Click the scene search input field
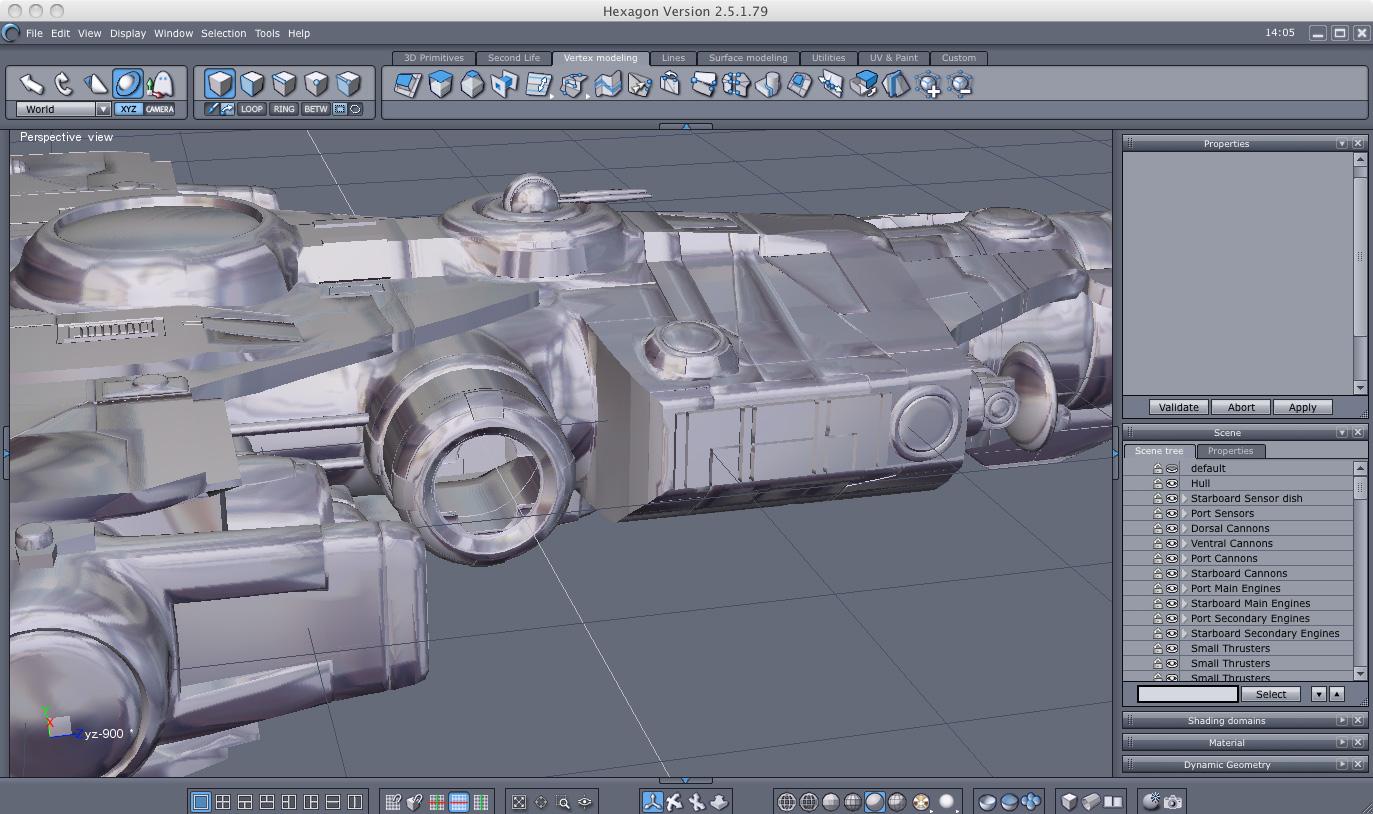This screenshot has width=1373, height=814. point(1187,694)
